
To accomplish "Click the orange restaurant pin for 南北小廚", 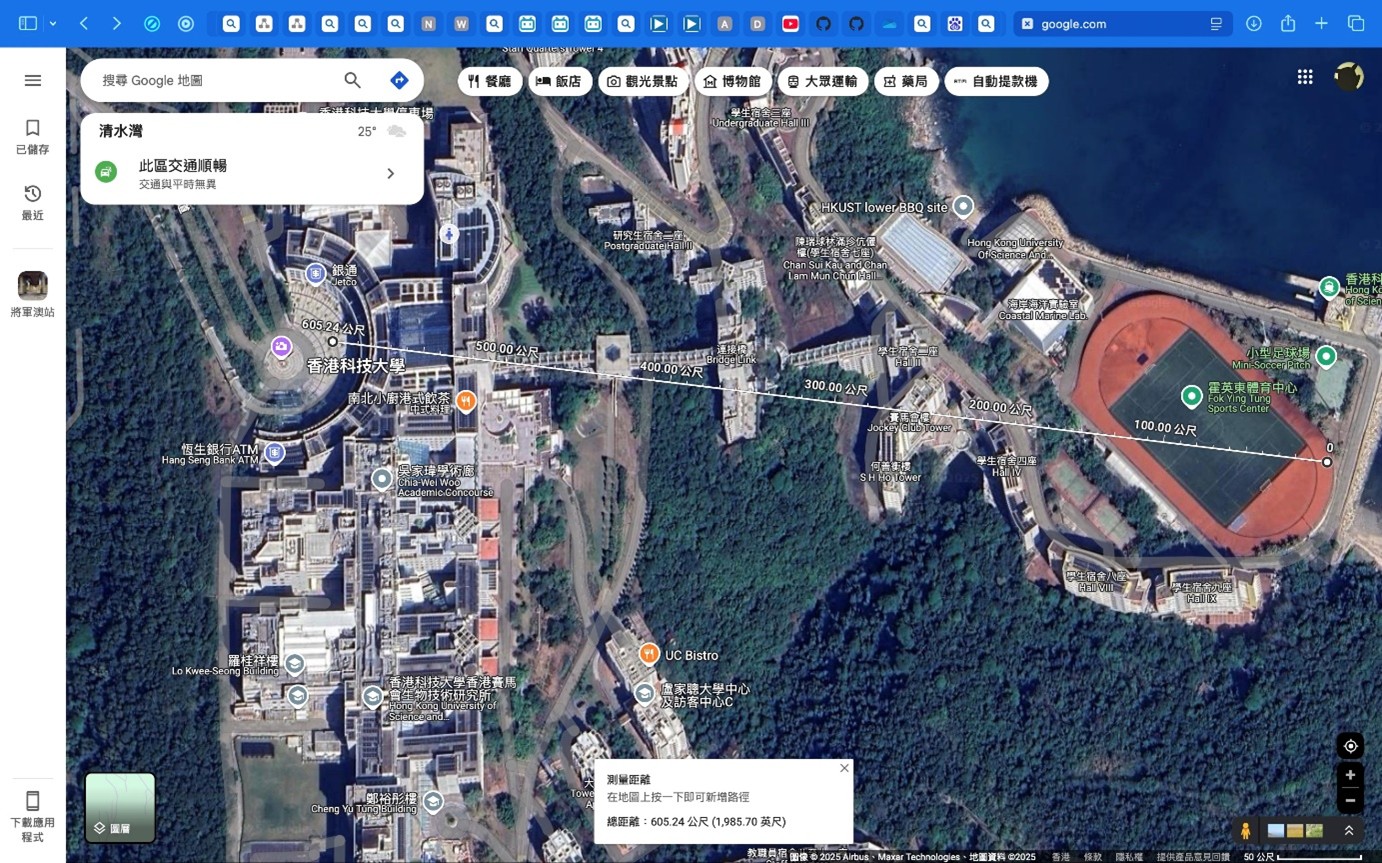I will point(465,401).
